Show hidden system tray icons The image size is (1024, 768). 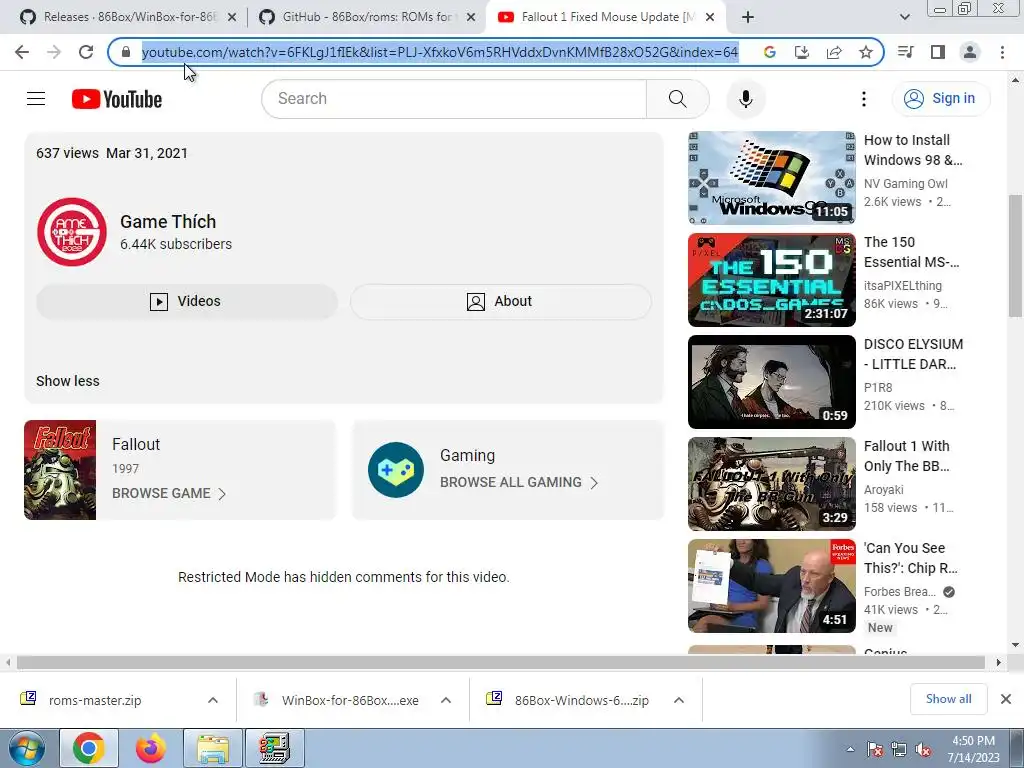tap(850, 750)
